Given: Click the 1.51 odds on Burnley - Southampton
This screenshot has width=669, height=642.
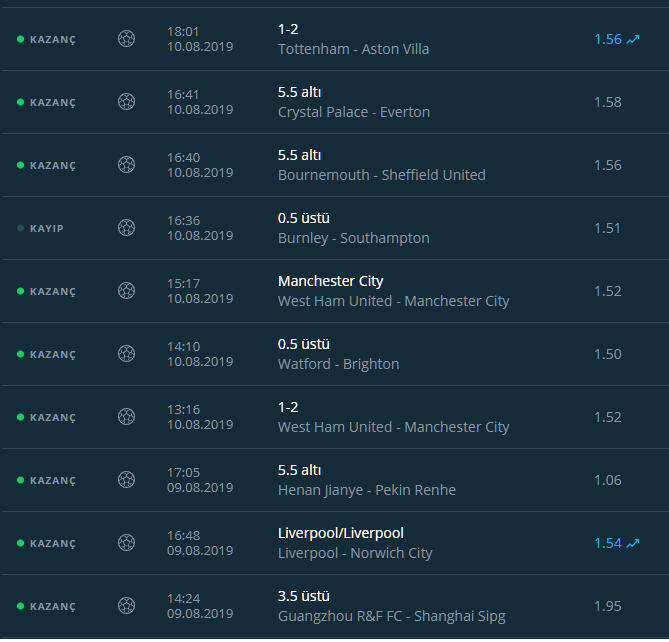Looking at the screenshot, I should point(608,228).
